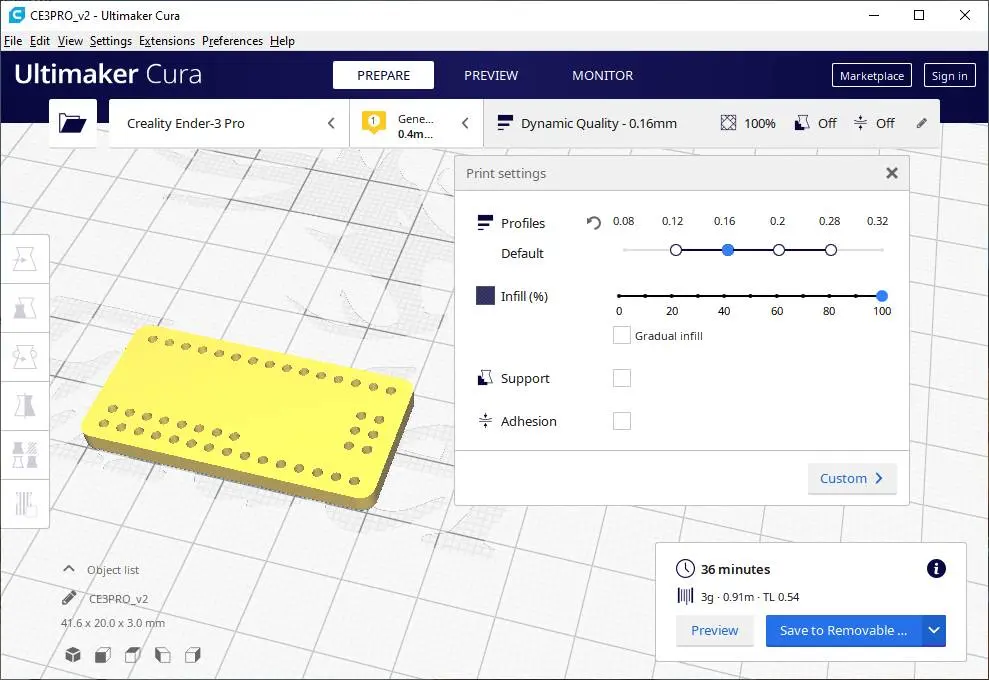Screen dimensions: 989x680
Task: Open the Preferences menu
Action: 232,41
